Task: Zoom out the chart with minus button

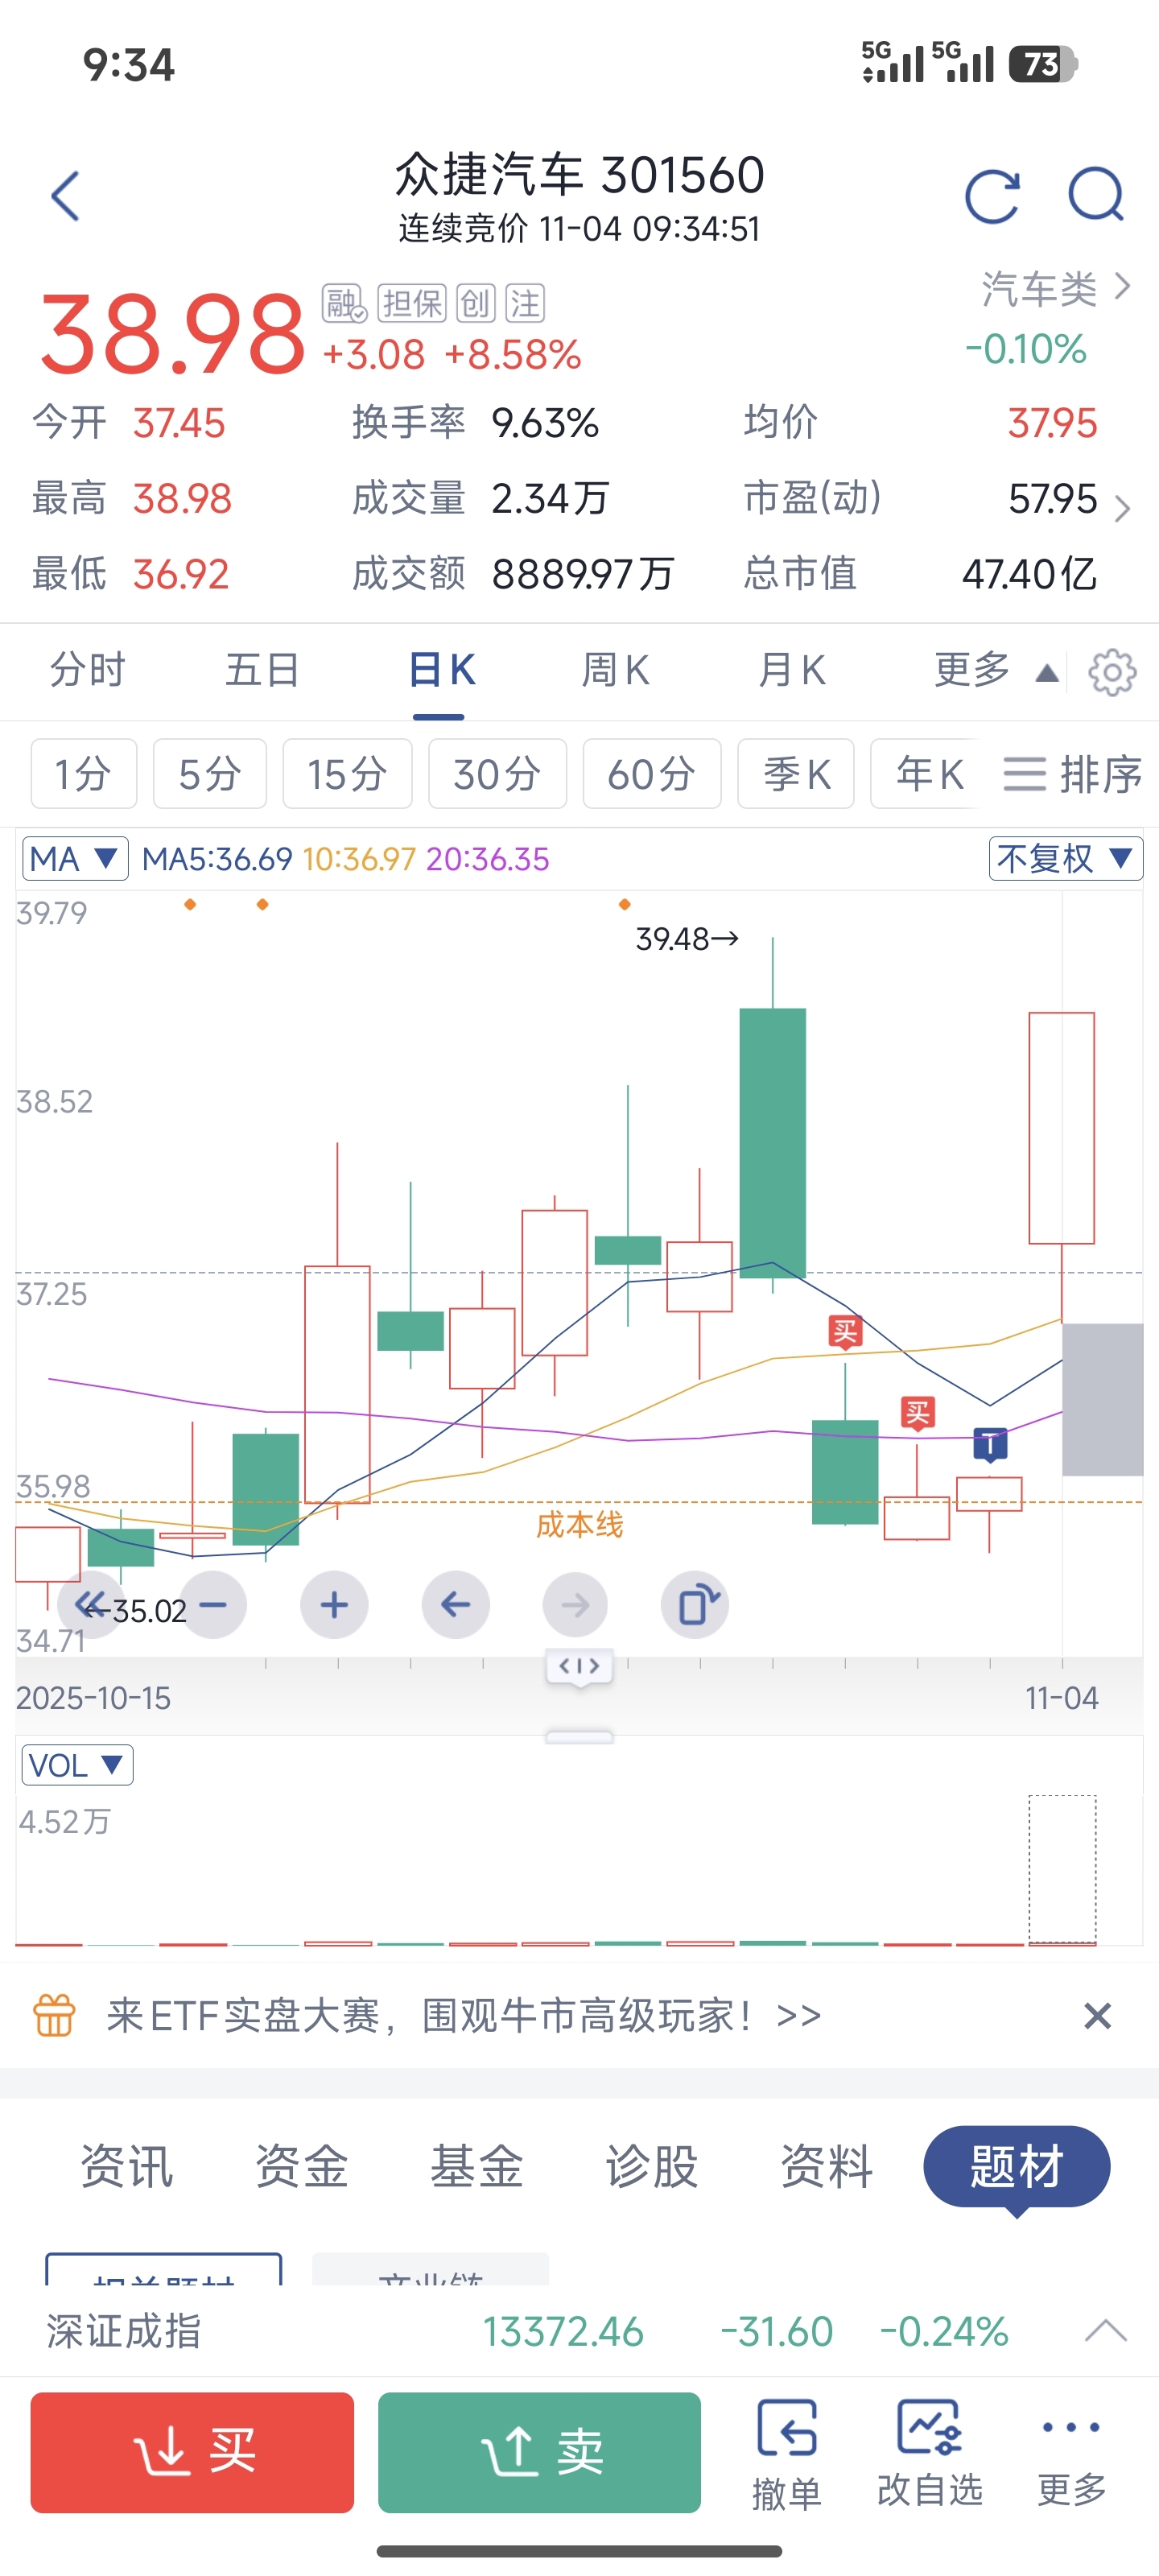Action: point(213,1605)
